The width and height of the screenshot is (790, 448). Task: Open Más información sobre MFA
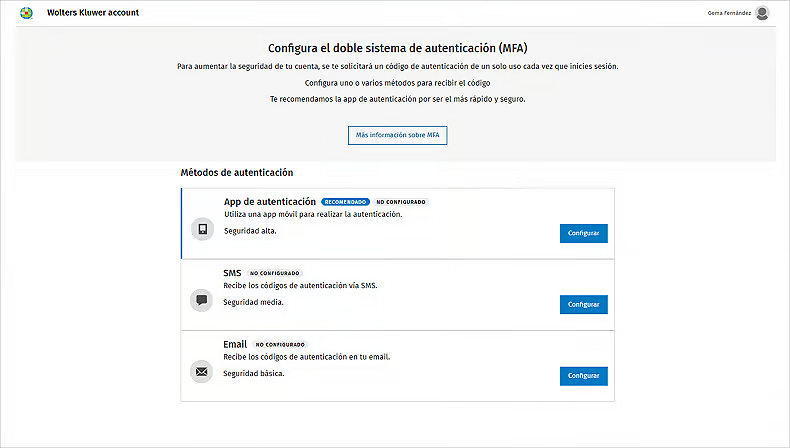[x=398, y=135]
